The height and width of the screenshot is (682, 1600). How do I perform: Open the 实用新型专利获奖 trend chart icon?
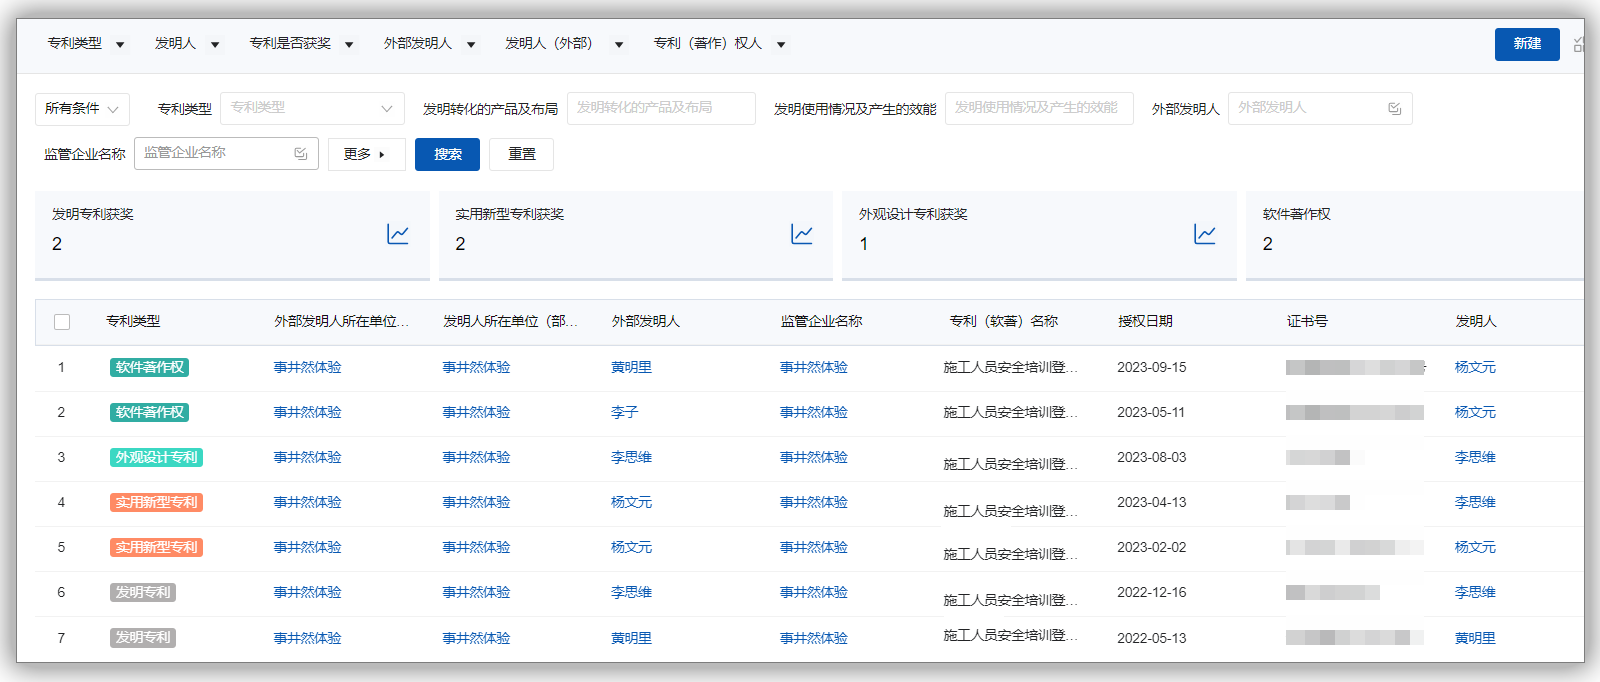coord(802,234)
